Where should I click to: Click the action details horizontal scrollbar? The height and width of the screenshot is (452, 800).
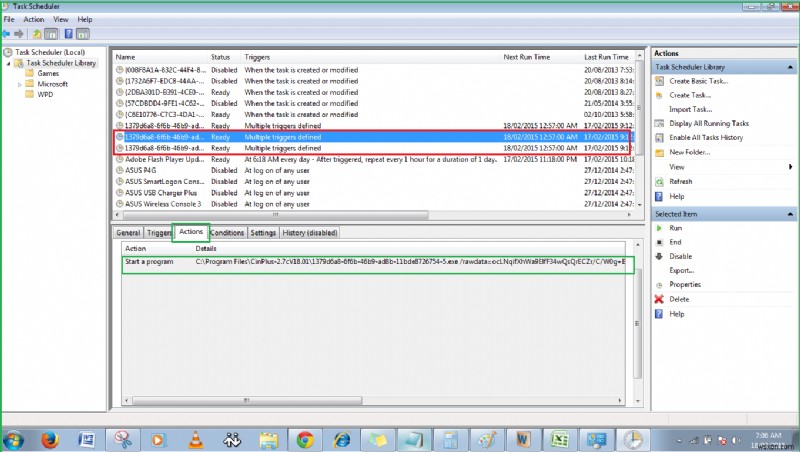[246, 401]
